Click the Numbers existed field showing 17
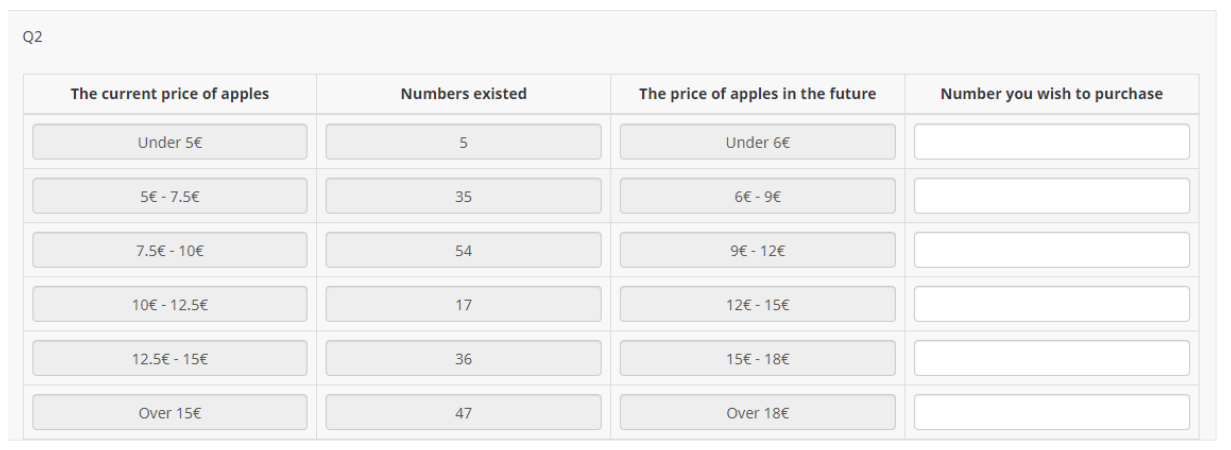 pos(463,304)
